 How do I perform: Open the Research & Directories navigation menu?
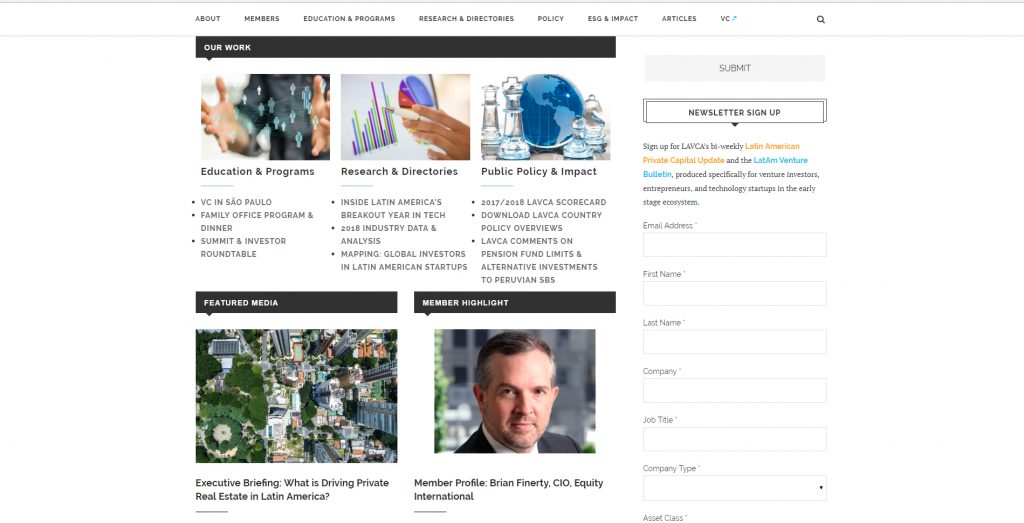[466, 19]
